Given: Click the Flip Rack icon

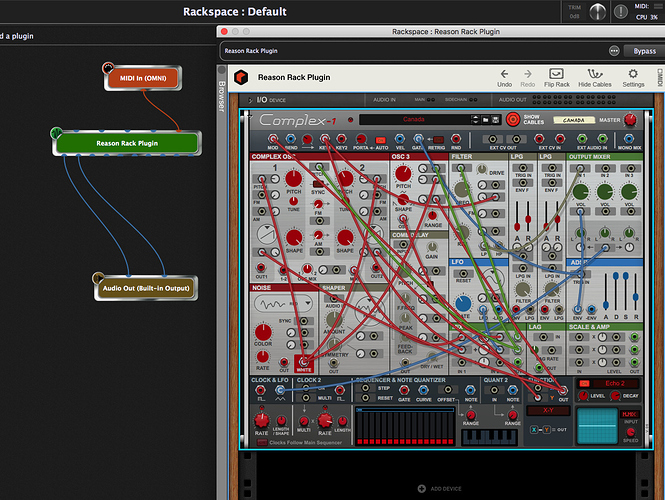Looking at the screenshot, I should [x=556, y=74].
